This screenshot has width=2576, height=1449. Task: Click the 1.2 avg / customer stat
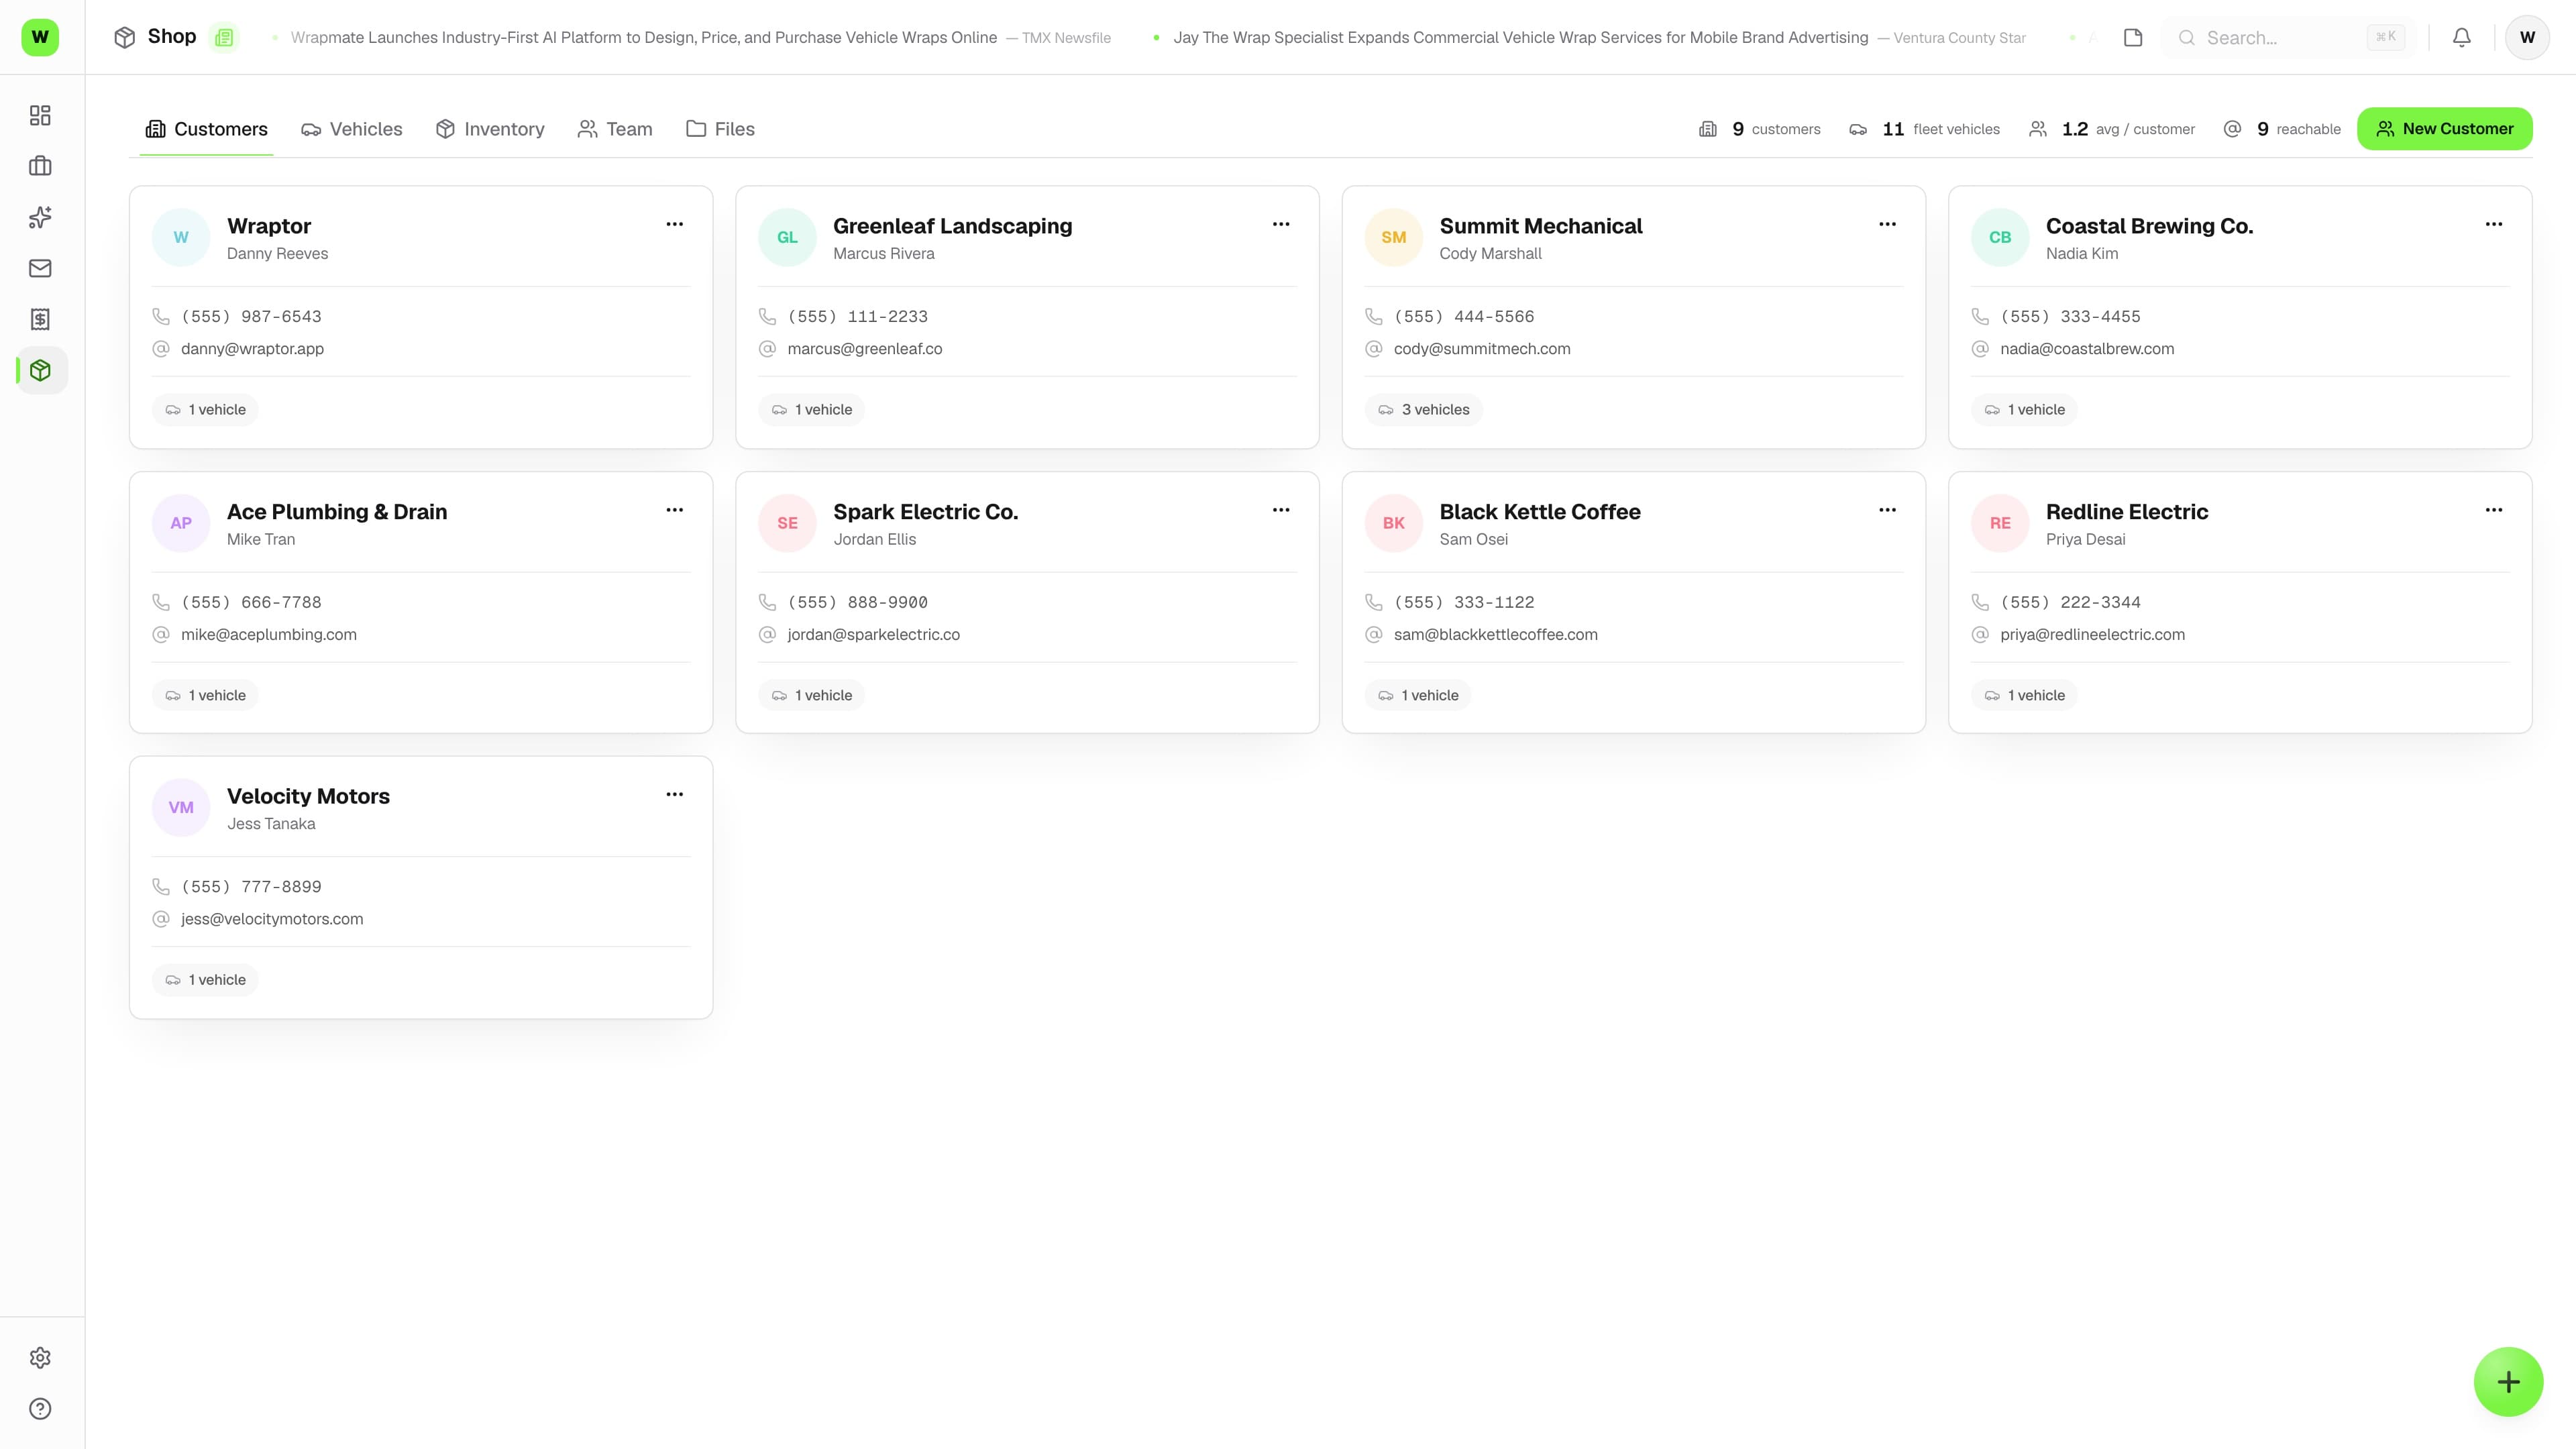pos(2112,129)
